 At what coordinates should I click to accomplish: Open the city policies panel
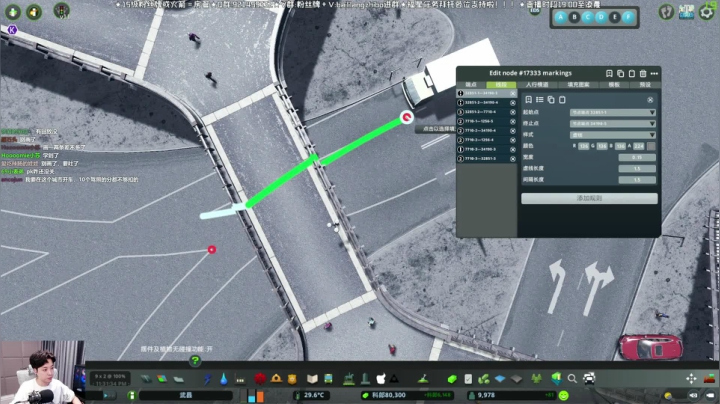pyautogui.click(x=468, y=379)
